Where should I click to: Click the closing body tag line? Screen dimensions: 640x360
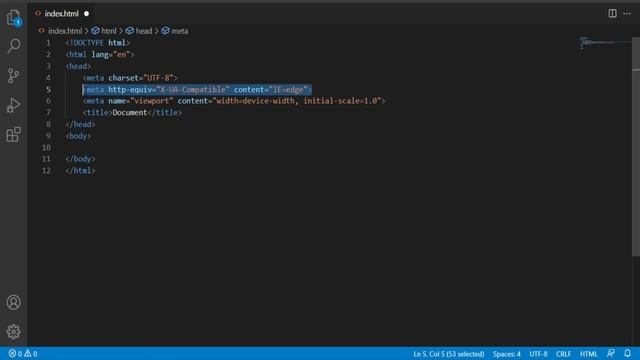pos(80,159)
